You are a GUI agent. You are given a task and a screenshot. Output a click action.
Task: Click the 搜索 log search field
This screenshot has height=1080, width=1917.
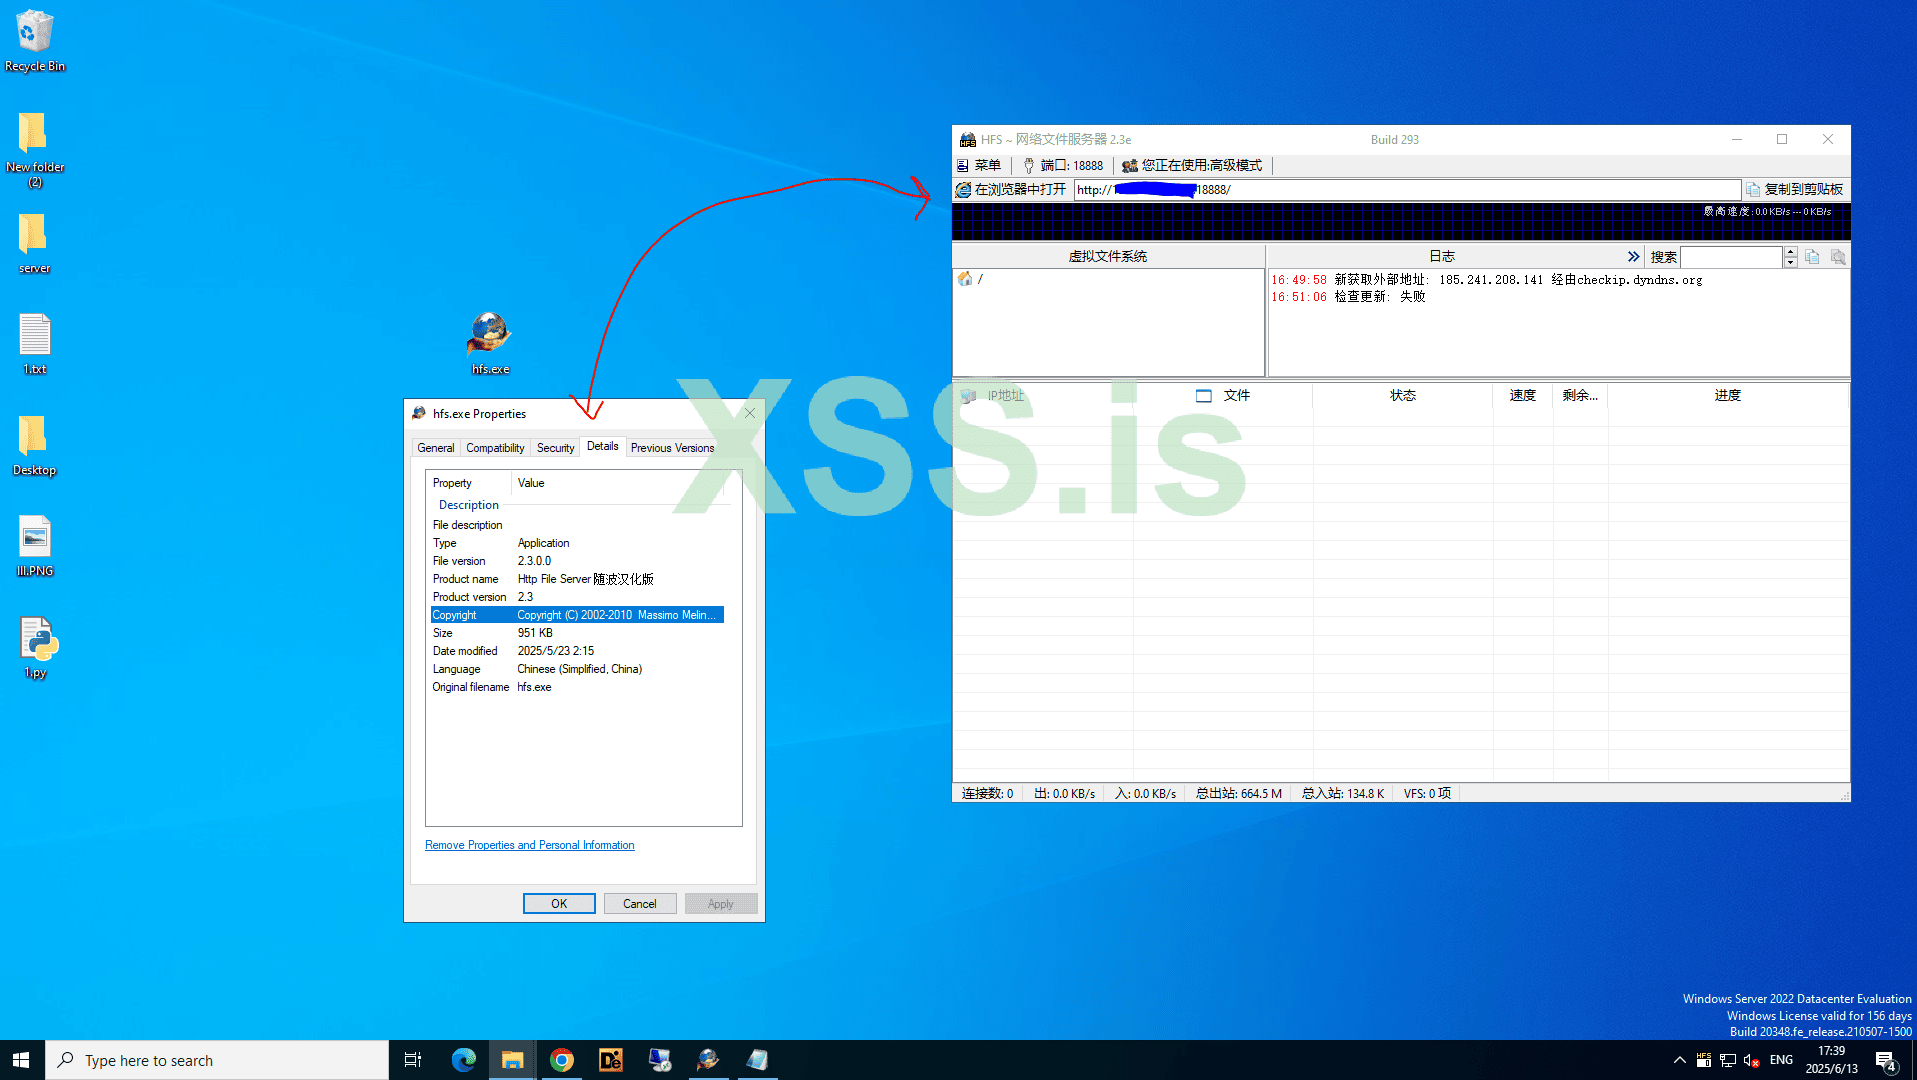(1732, 257)
